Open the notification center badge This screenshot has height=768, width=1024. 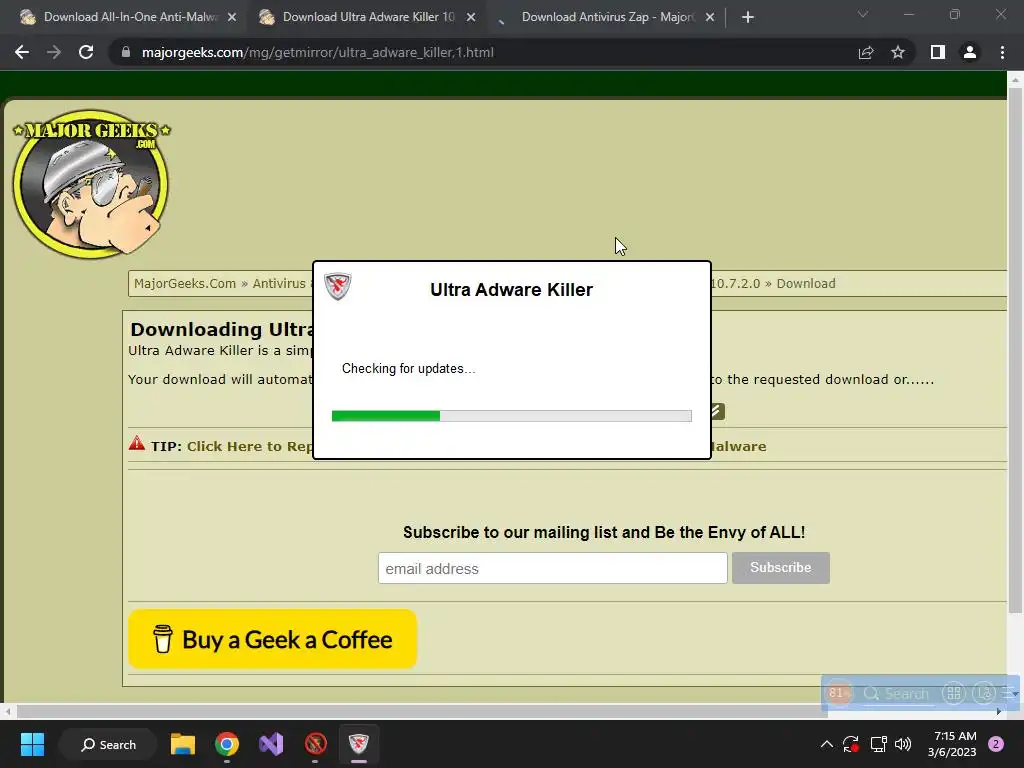996,744
